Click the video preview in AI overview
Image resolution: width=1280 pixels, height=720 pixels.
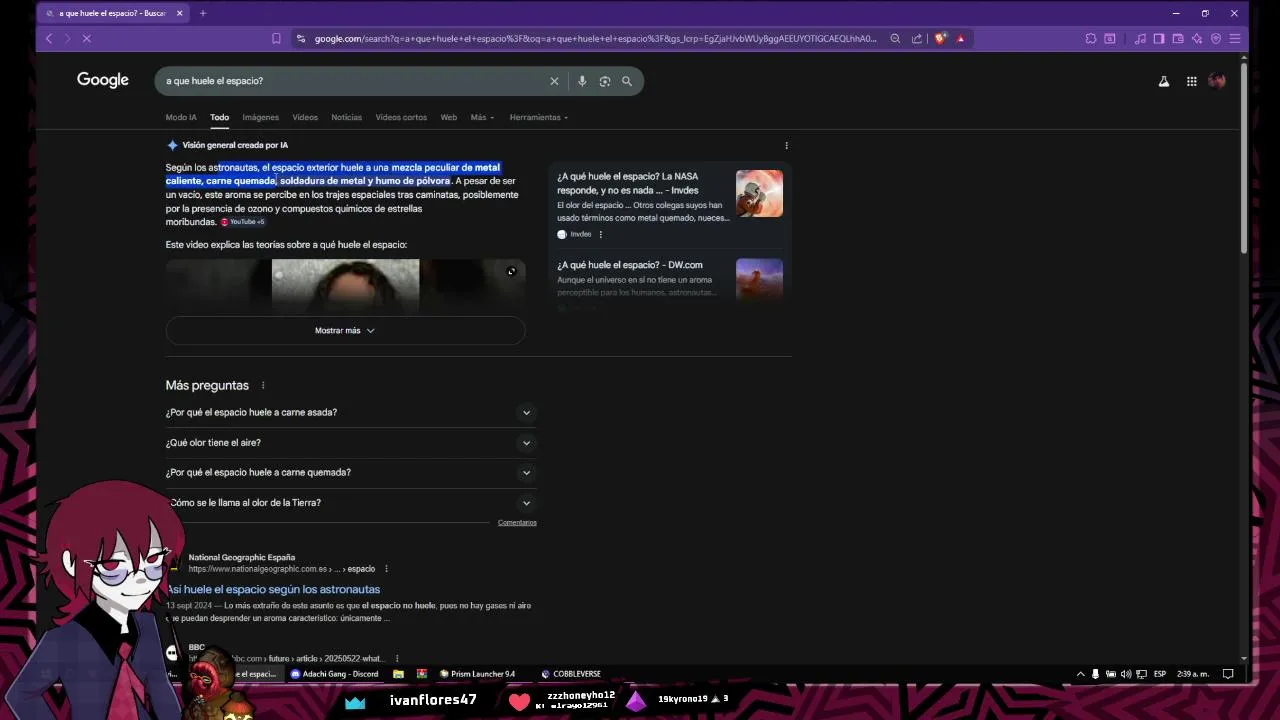click(345, 286)
